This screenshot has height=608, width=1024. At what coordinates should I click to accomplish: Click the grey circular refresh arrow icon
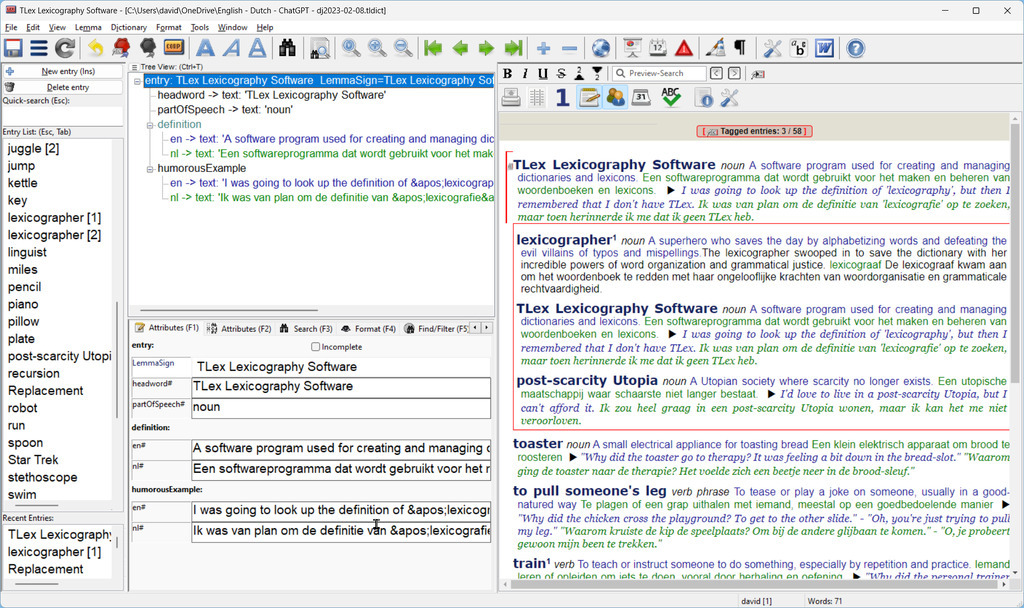pyautogui.click(x=65, y=48)
